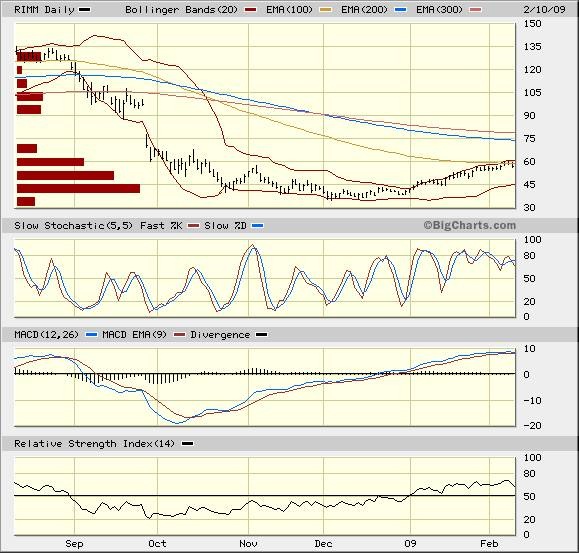Select the "EMA(100)" label
Screen dimensions: 579x553
click(x=289, y=10)
